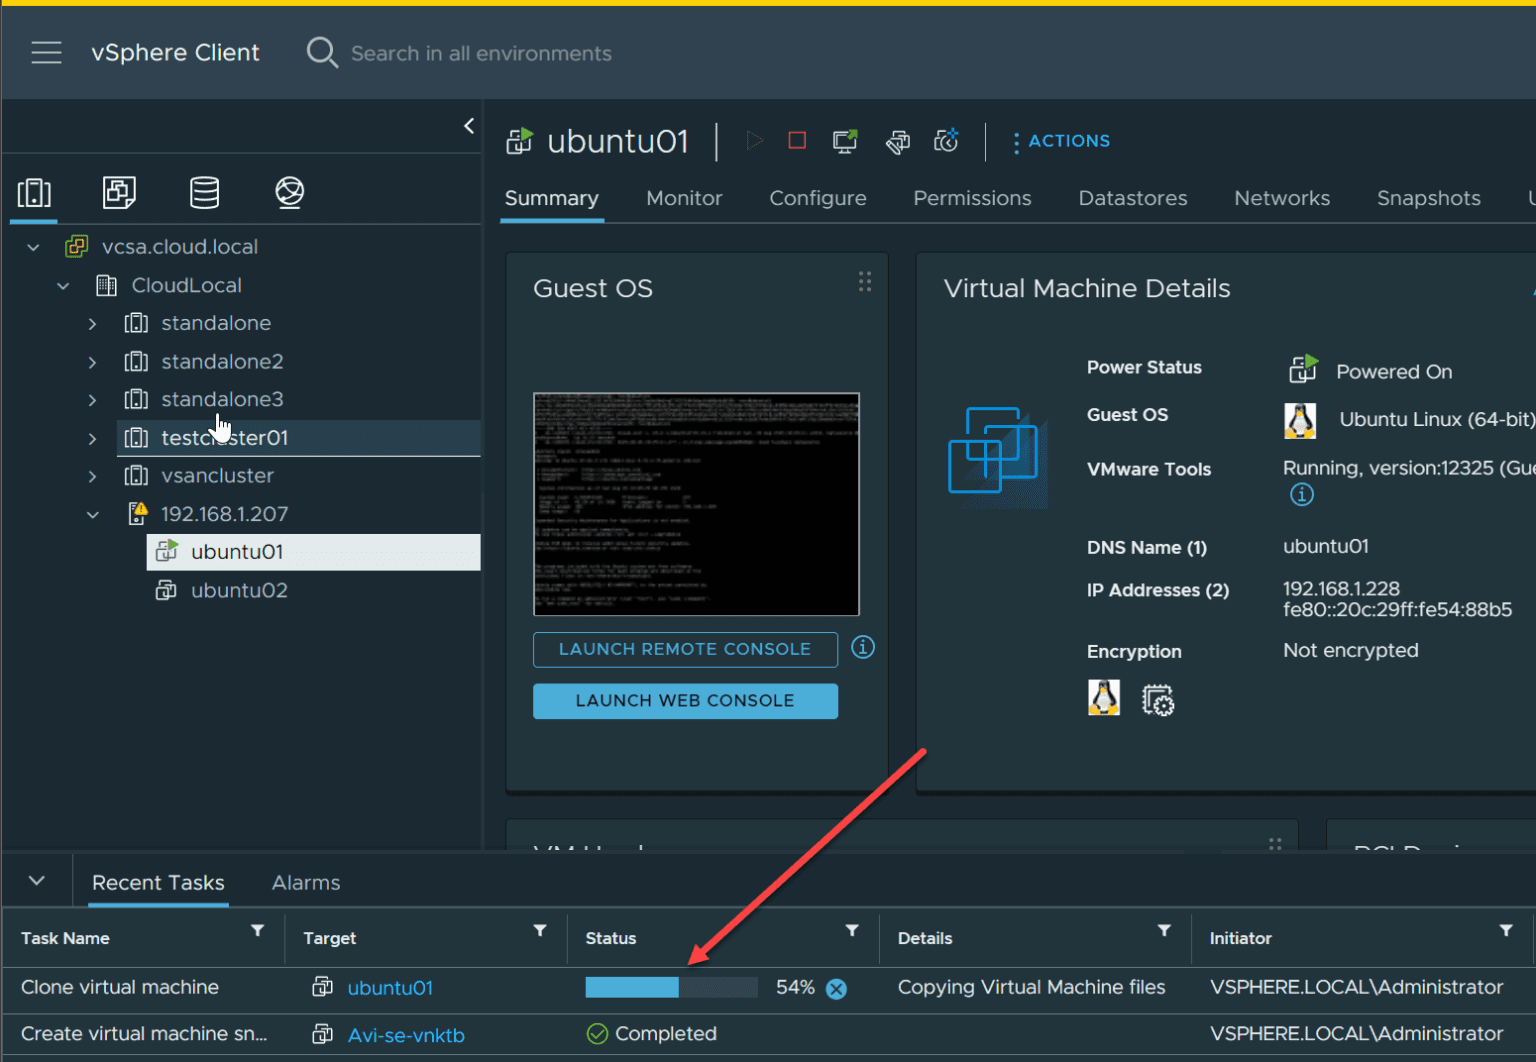Switch to the Alarms tab
This screenshot has width=1536, height=1062.
pos(305,882)
